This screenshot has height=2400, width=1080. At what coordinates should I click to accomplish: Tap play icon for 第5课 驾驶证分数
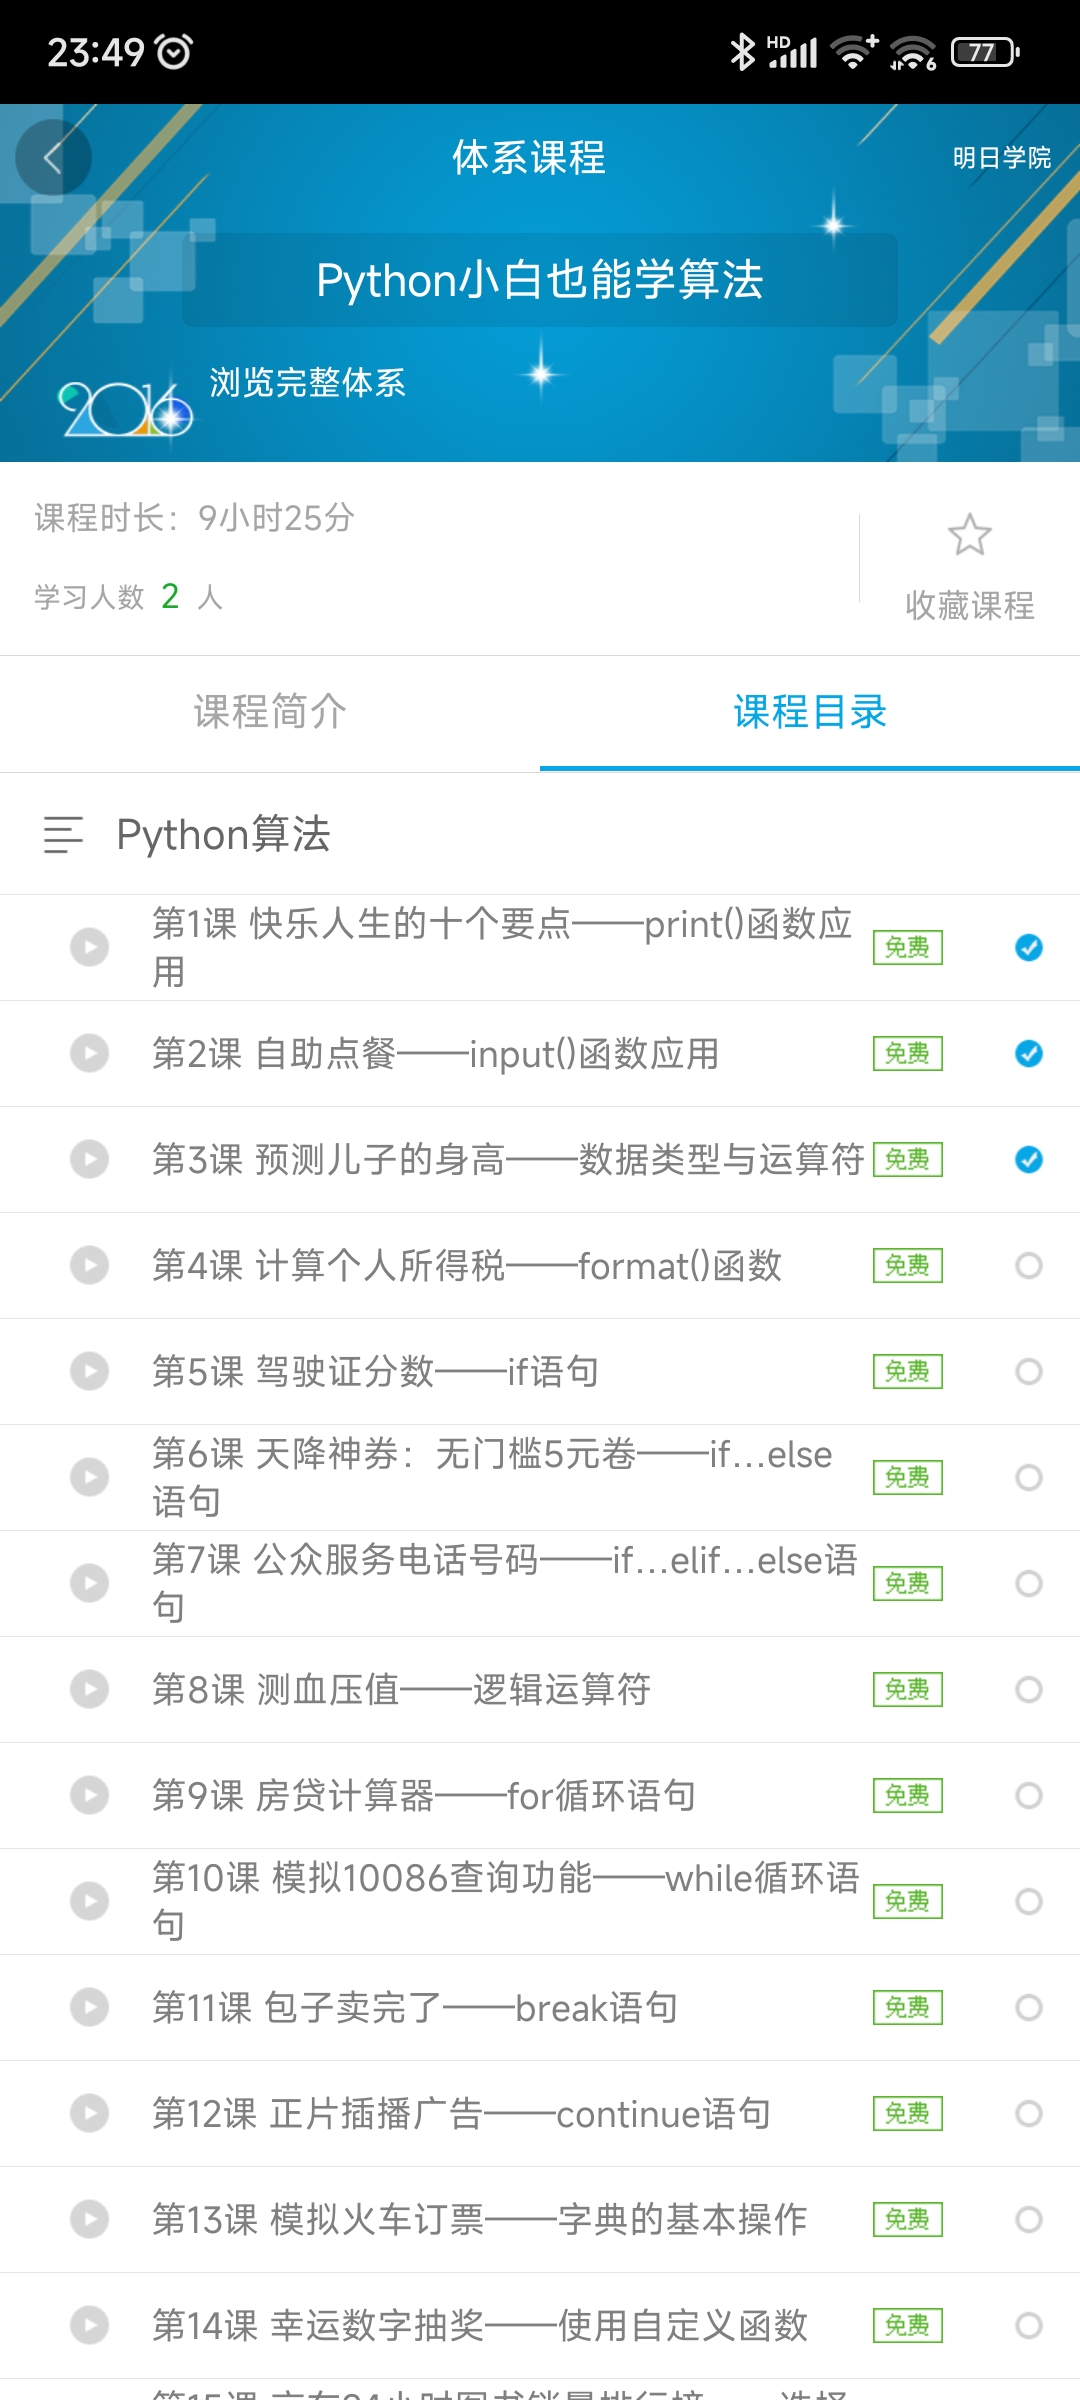[89, 1371]
